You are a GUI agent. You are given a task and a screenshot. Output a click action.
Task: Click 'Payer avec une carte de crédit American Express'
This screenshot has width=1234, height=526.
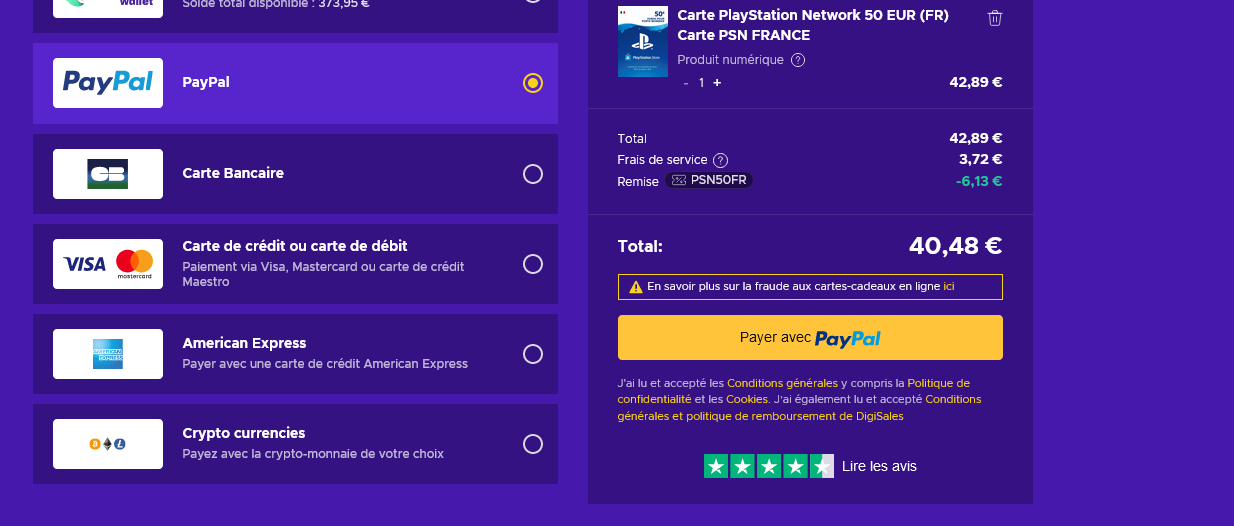tap(325, 364)
